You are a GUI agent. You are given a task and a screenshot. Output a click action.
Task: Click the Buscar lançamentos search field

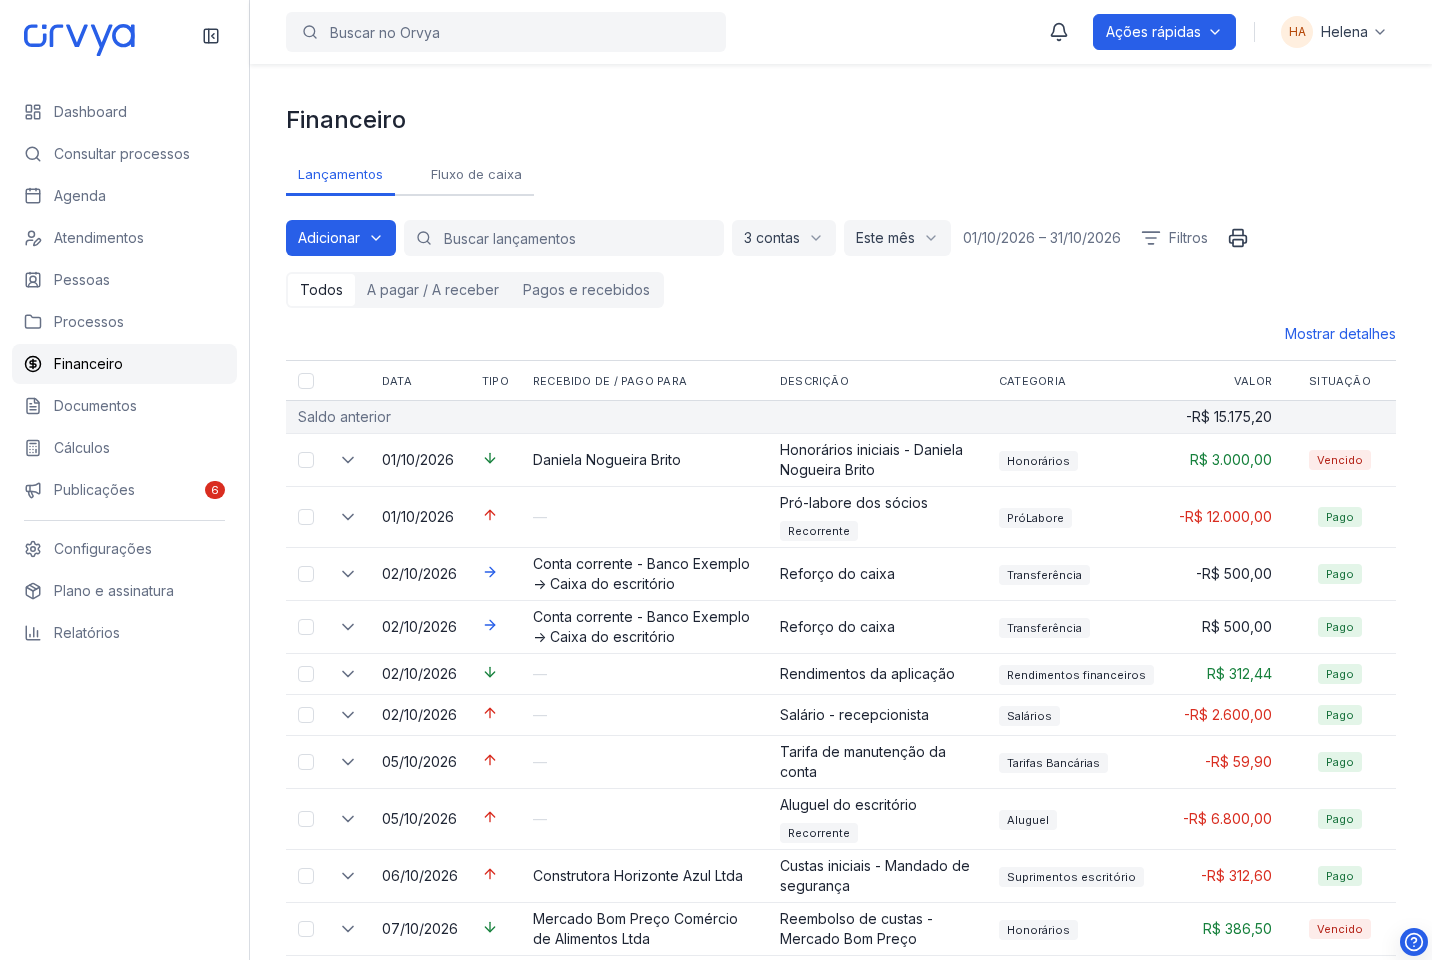(x=564, y=238)
